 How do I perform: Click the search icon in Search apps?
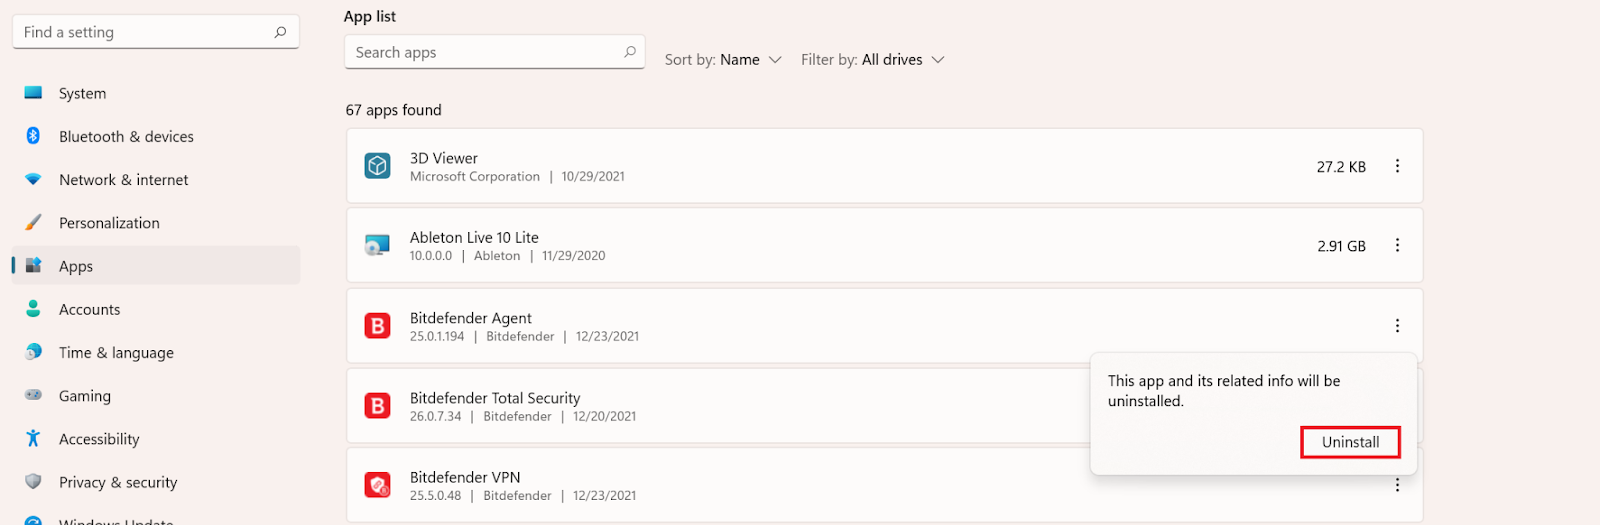[x=630, y=52]
